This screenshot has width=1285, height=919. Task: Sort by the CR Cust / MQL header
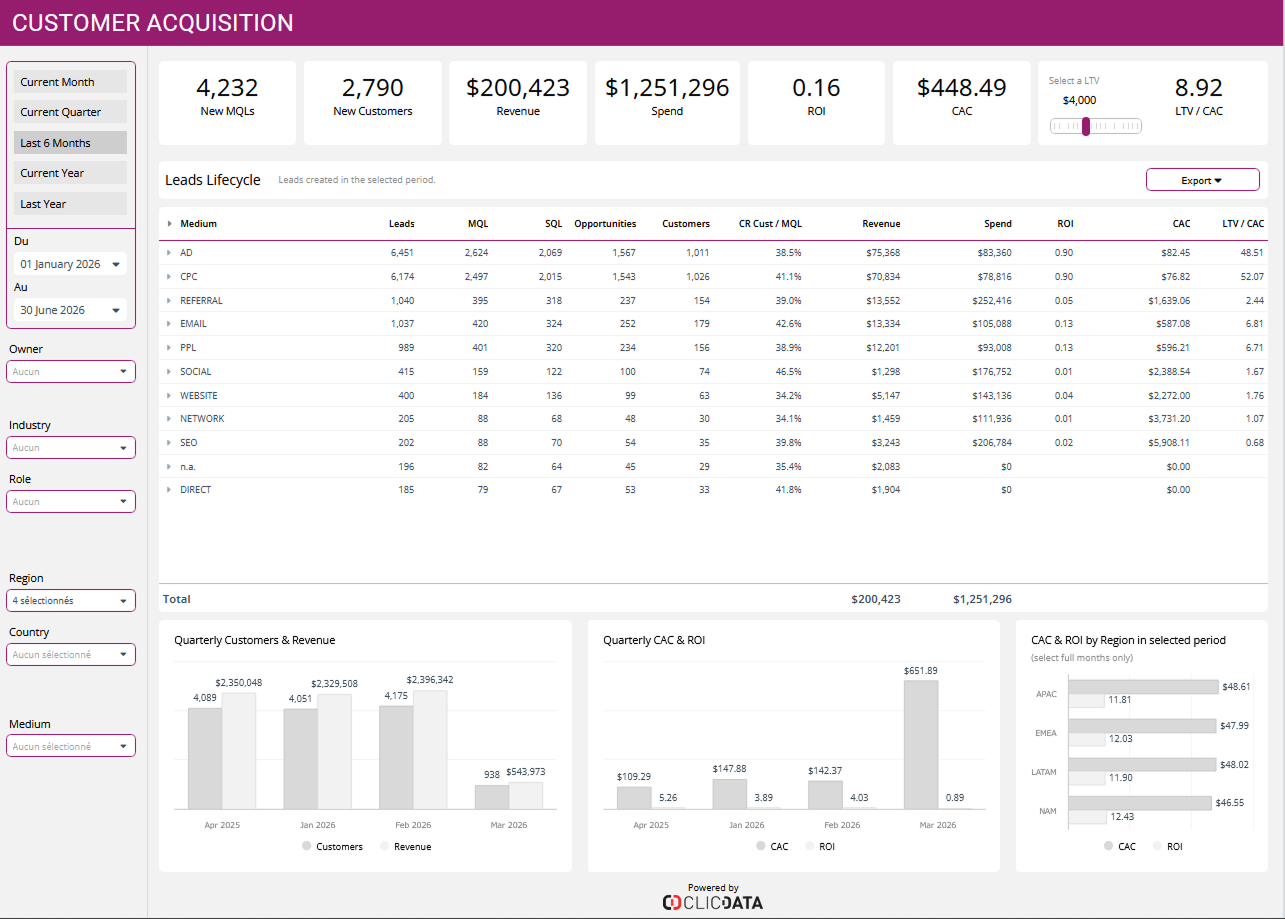click(x=770, y=224)
